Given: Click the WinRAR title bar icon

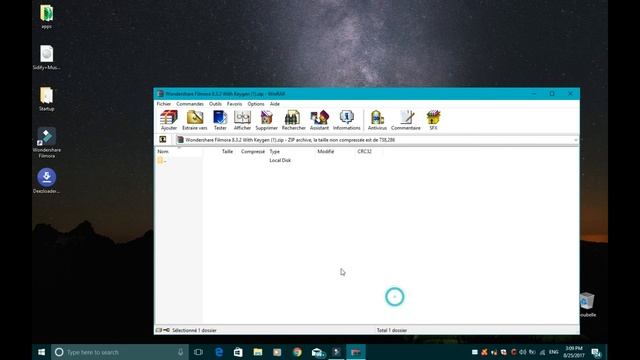Looking at the screenshot, I should (x=160, y=94).
